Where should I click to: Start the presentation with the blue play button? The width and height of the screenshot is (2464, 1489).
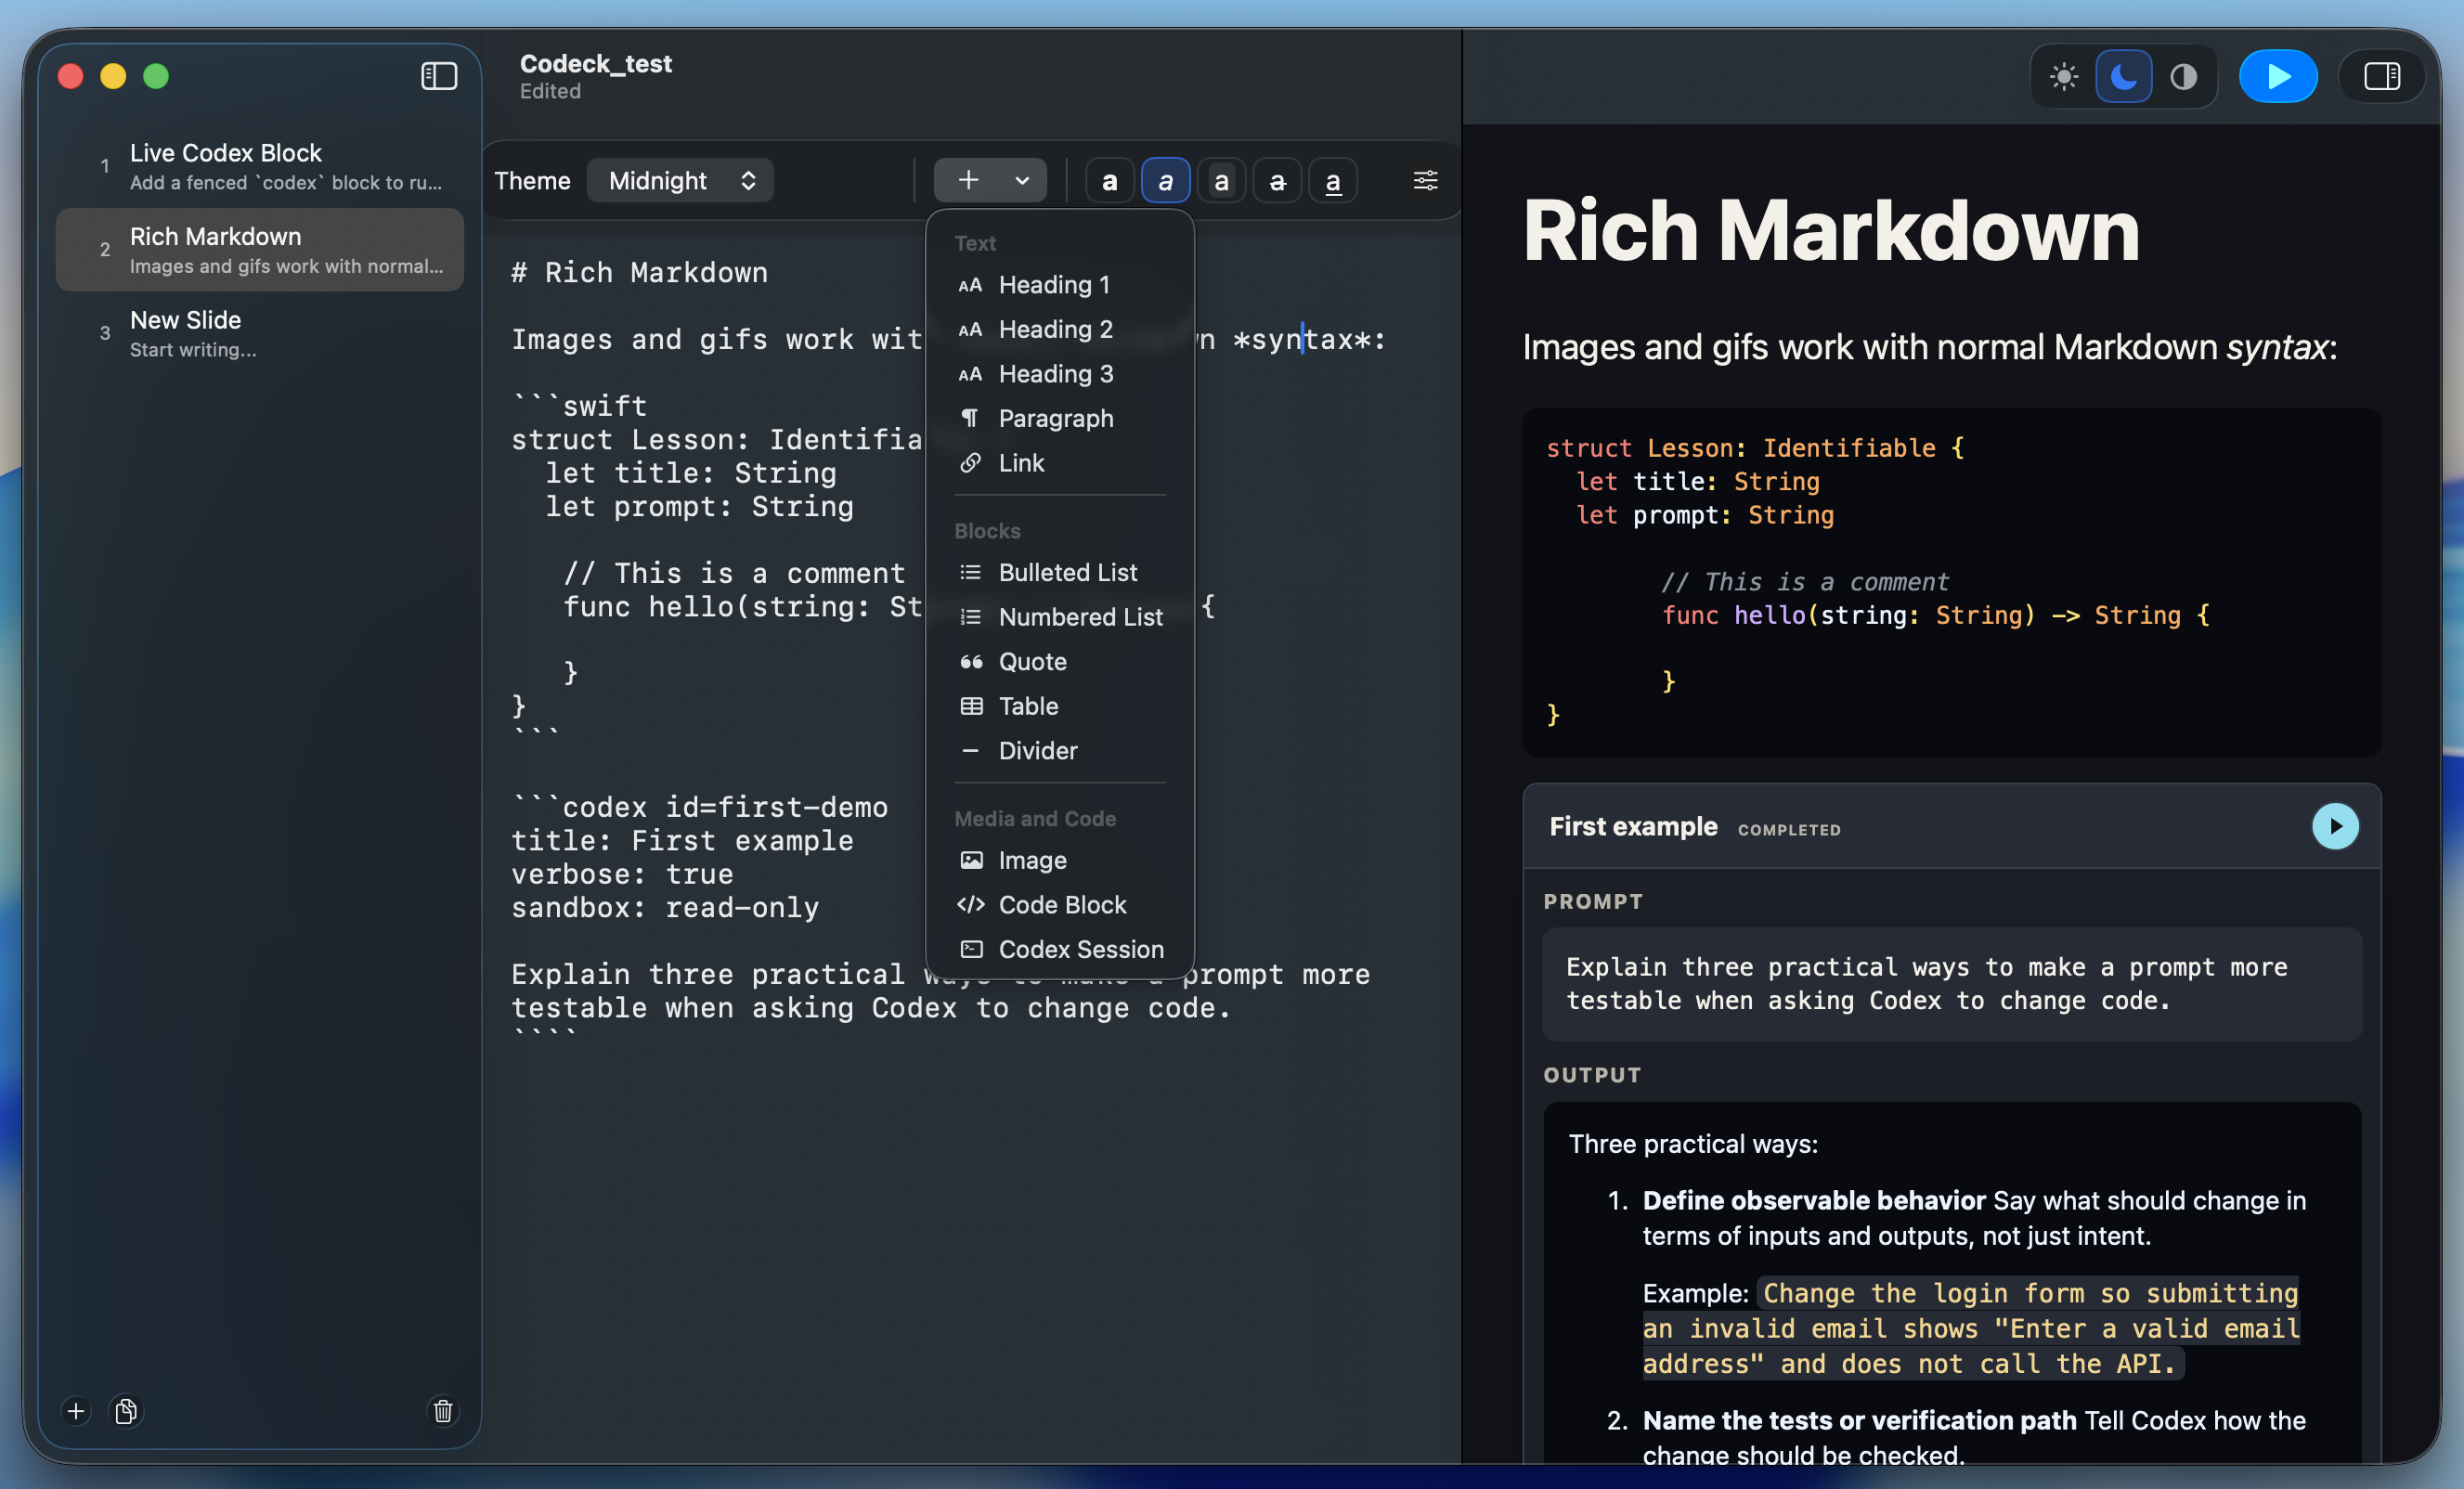tap(2278, 76)
